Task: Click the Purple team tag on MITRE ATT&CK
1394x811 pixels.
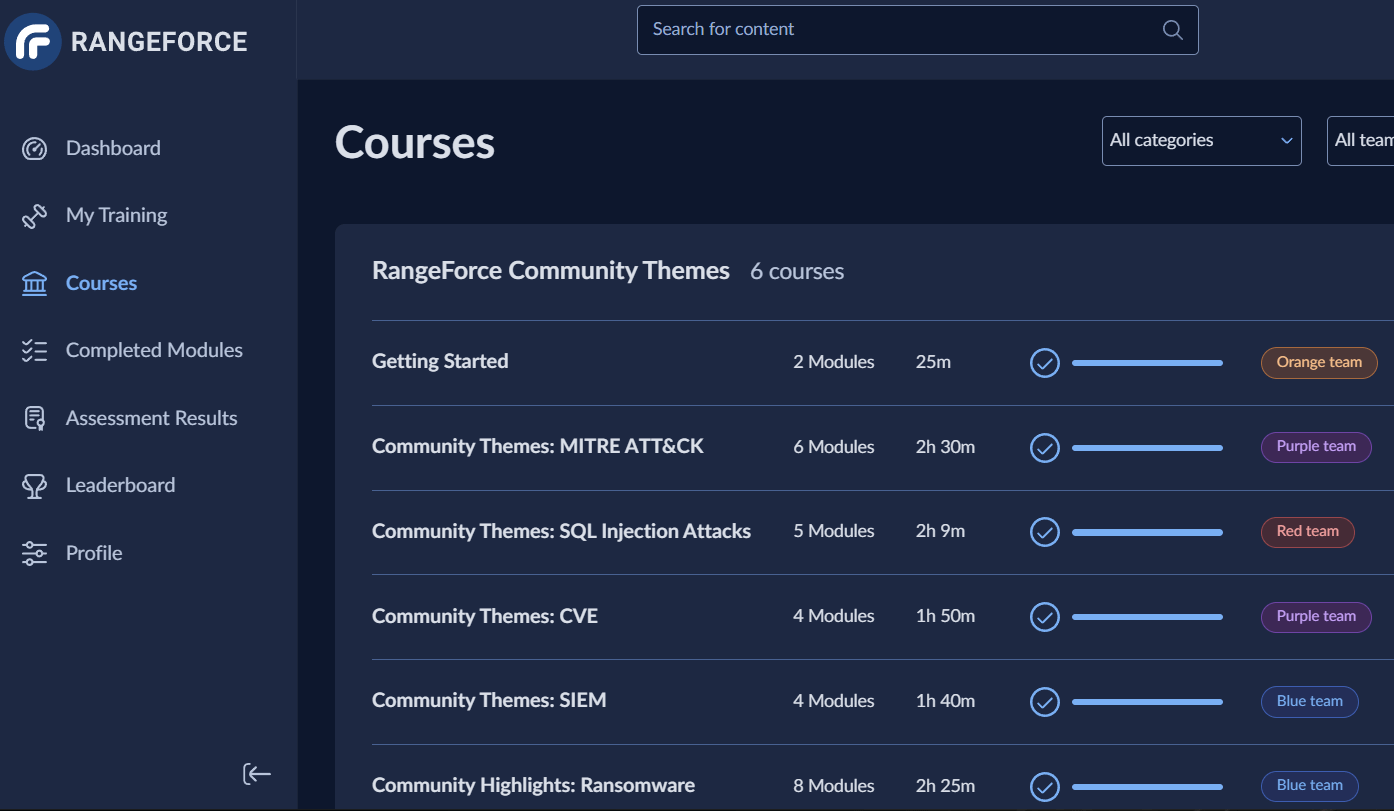Action: pos(1316,447)
